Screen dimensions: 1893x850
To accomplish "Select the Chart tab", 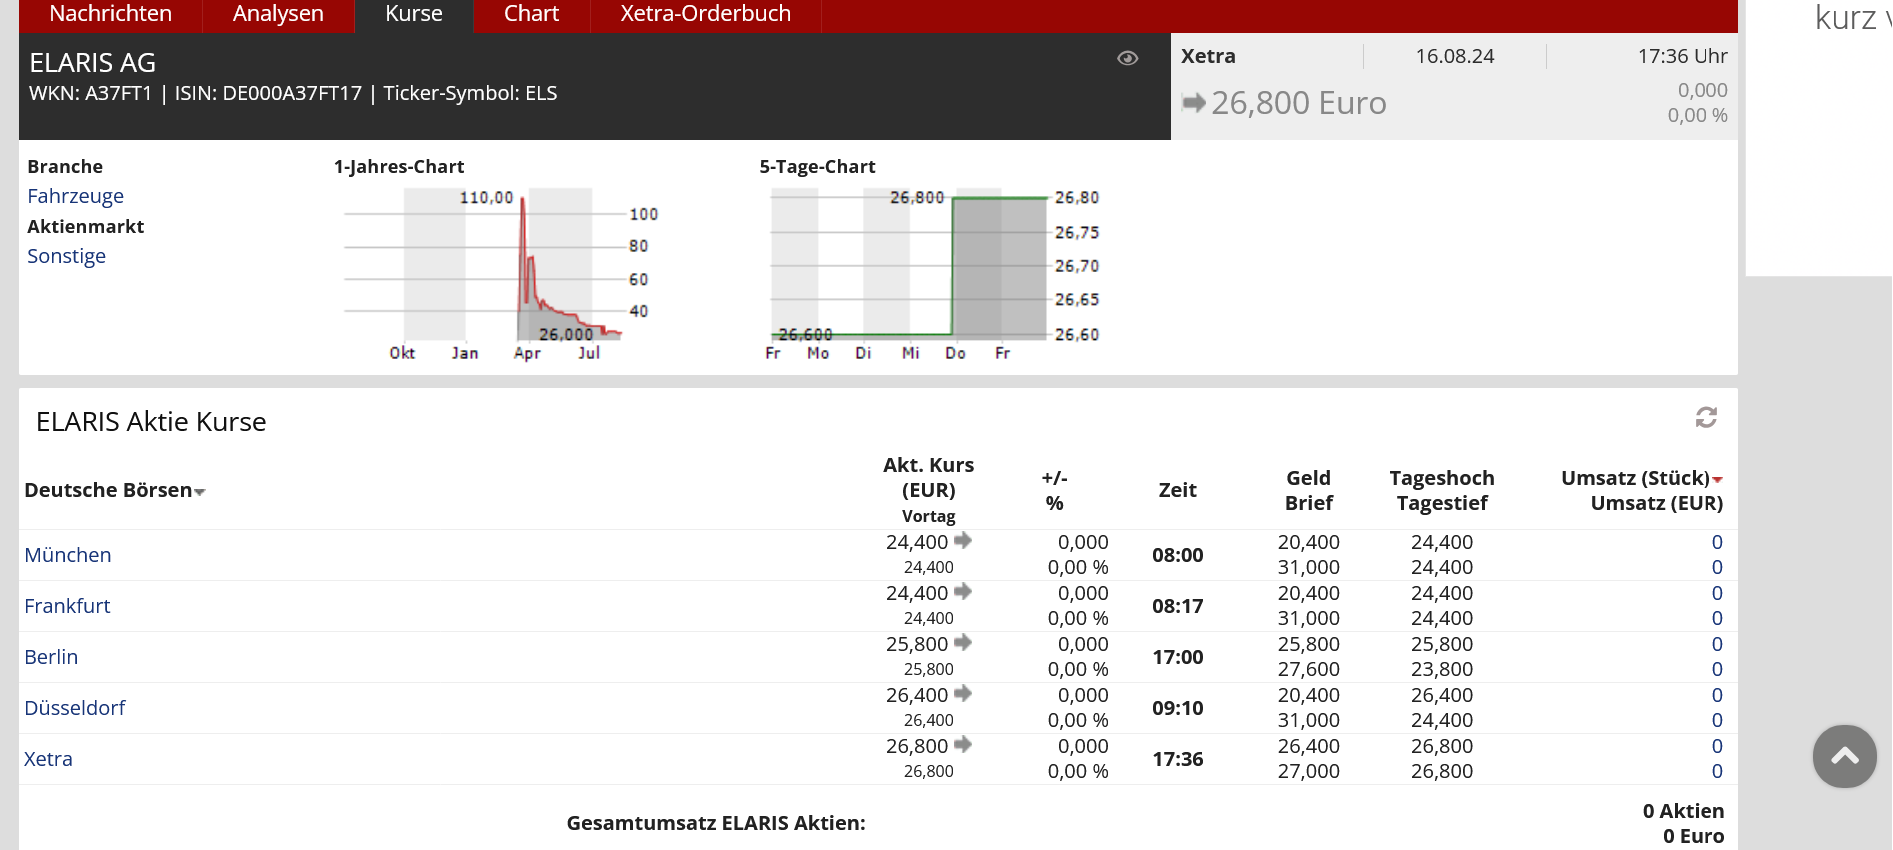I will click(x=531, y=14).
